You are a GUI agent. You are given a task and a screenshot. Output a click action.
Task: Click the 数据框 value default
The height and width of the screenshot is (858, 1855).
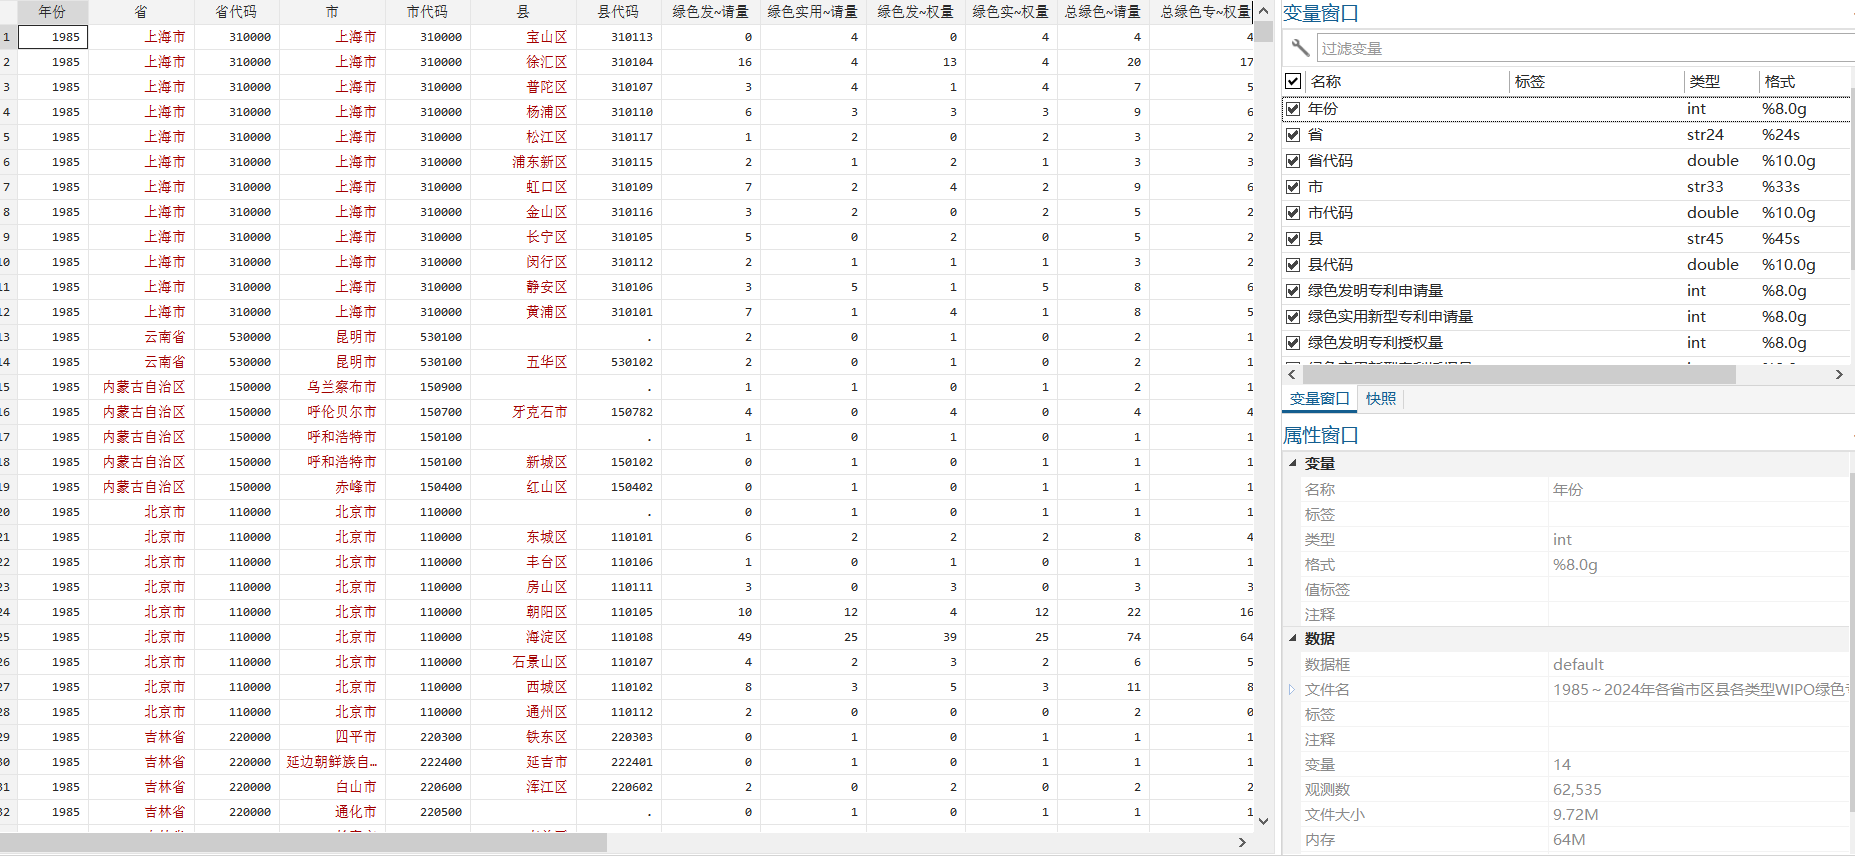tap(1578, 665)
